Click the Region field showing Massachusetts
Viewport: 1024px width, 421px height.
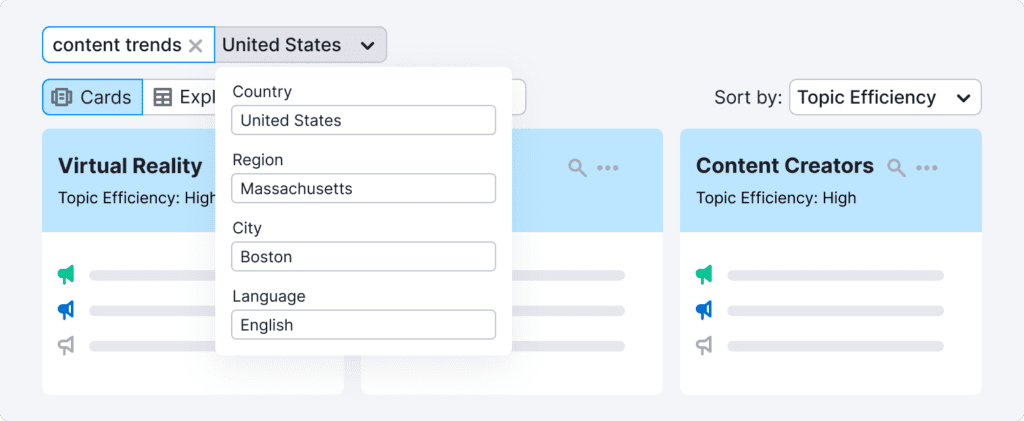(363, 188)
